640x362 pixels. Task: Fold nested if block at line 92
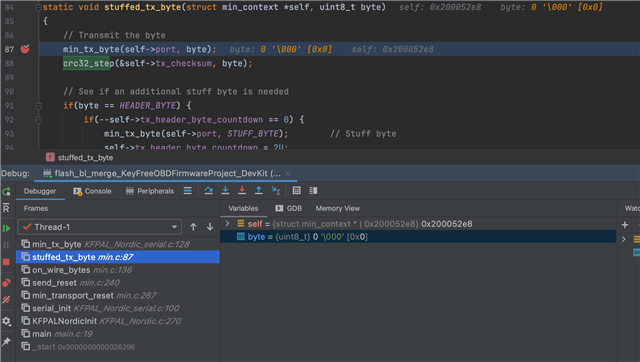(x=39, y=120)
